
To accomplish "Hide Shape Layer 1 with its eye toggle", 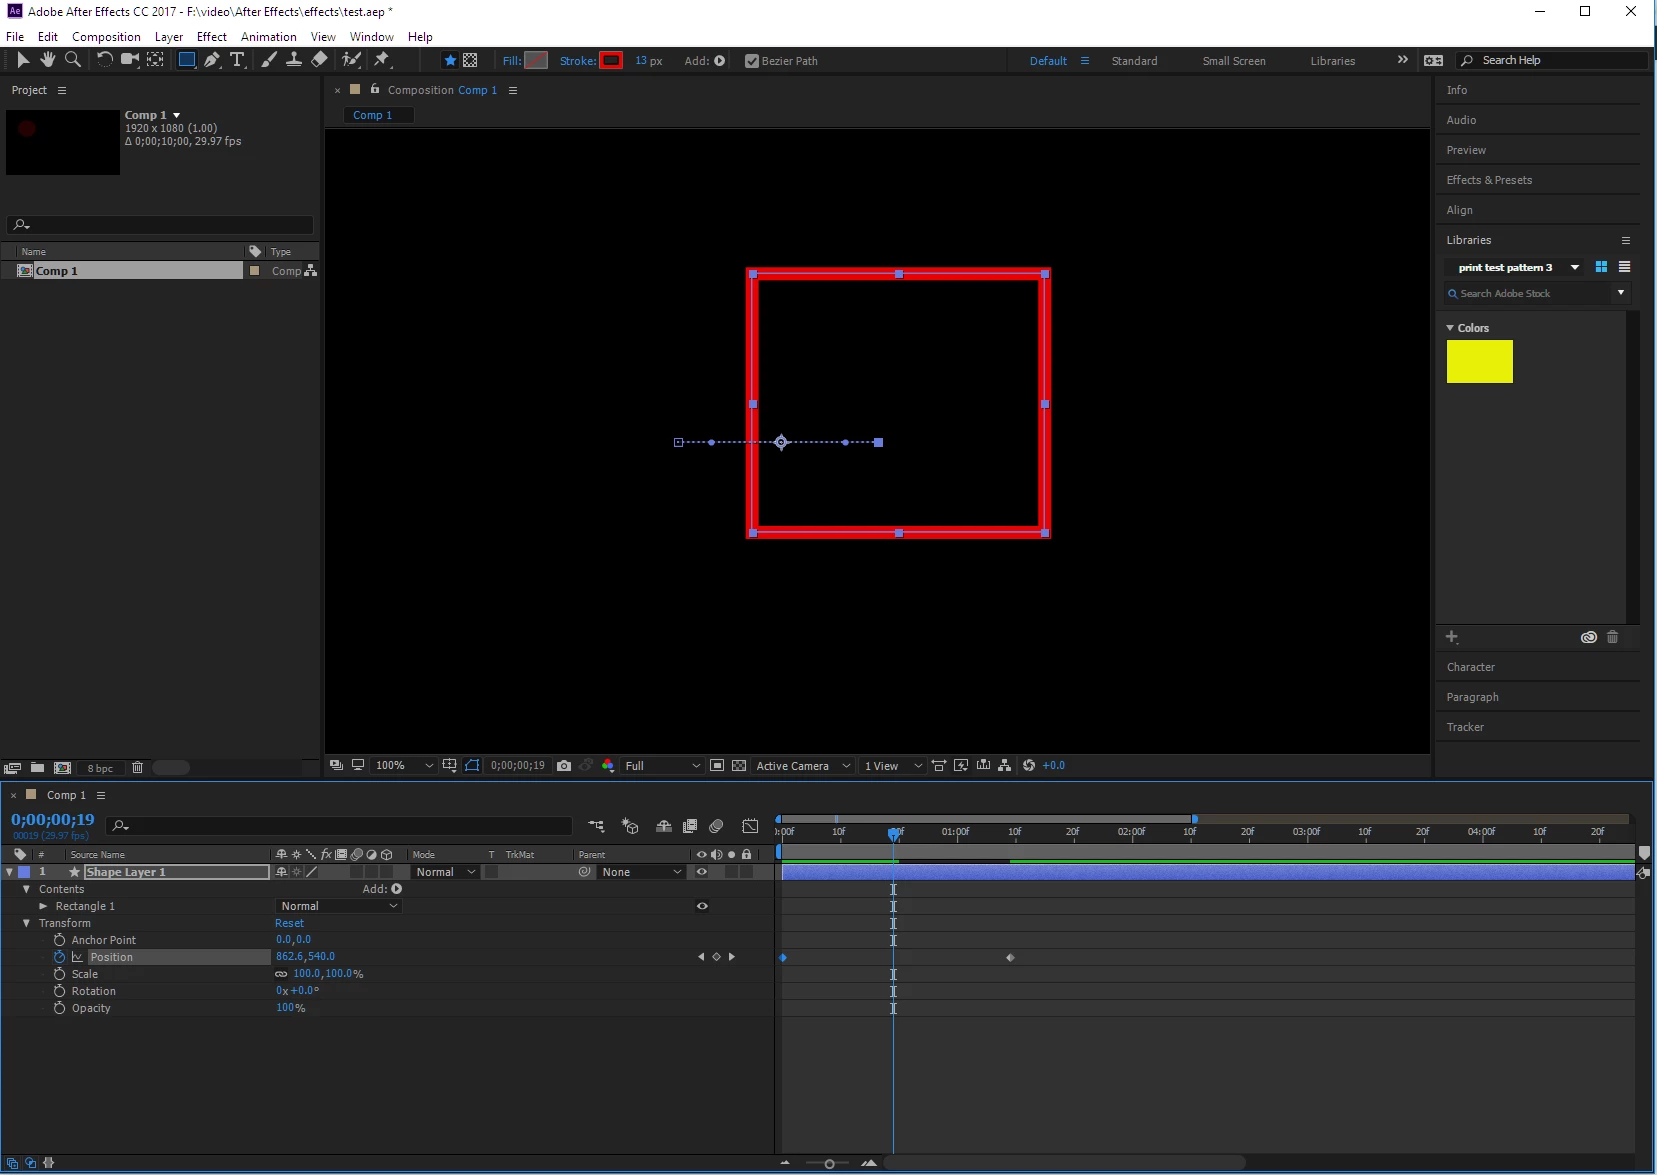I will 702,872.
